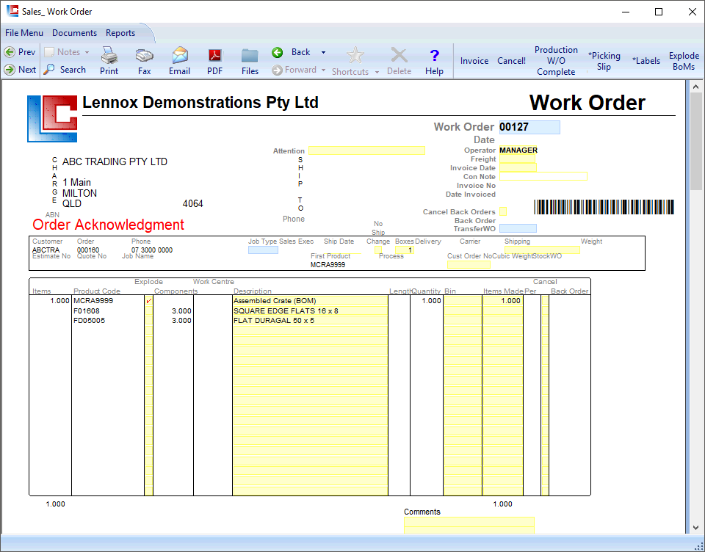
Task: Open the File Menu
Action: tap(25, 33)
